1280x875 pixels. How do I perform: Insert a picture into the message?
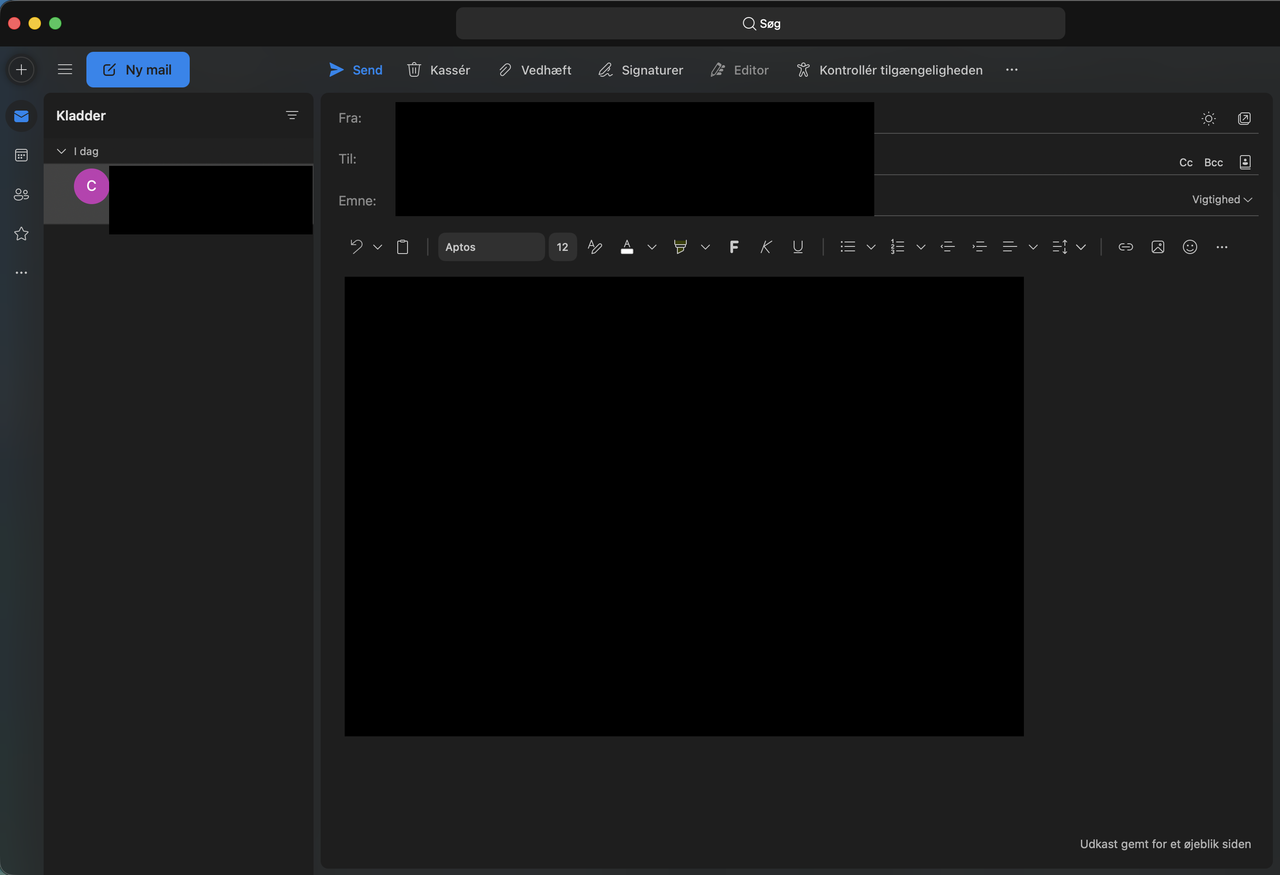point(1158,247)
